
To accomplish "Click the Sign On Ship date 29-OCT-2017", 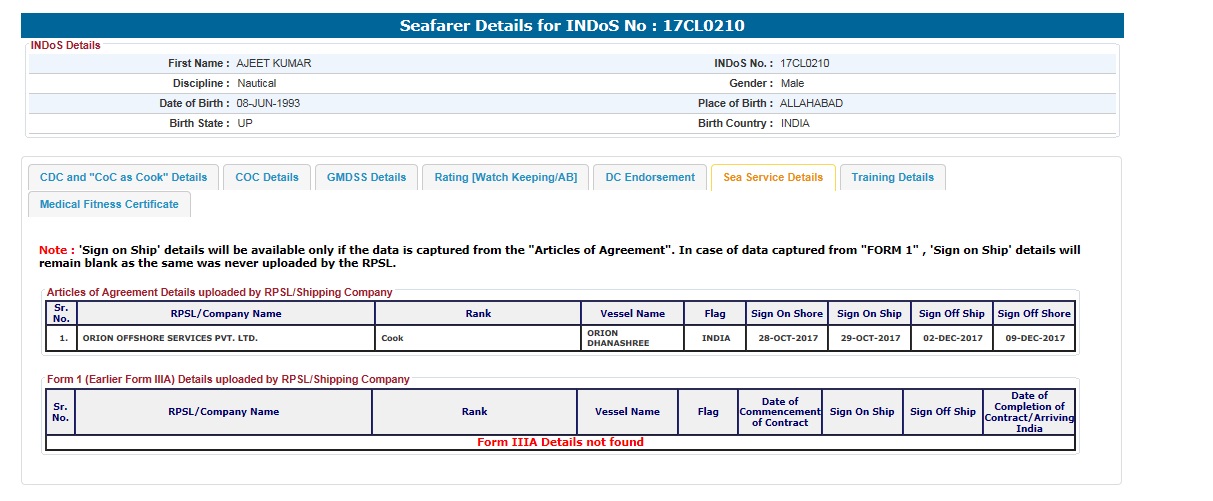I will 870,338.
